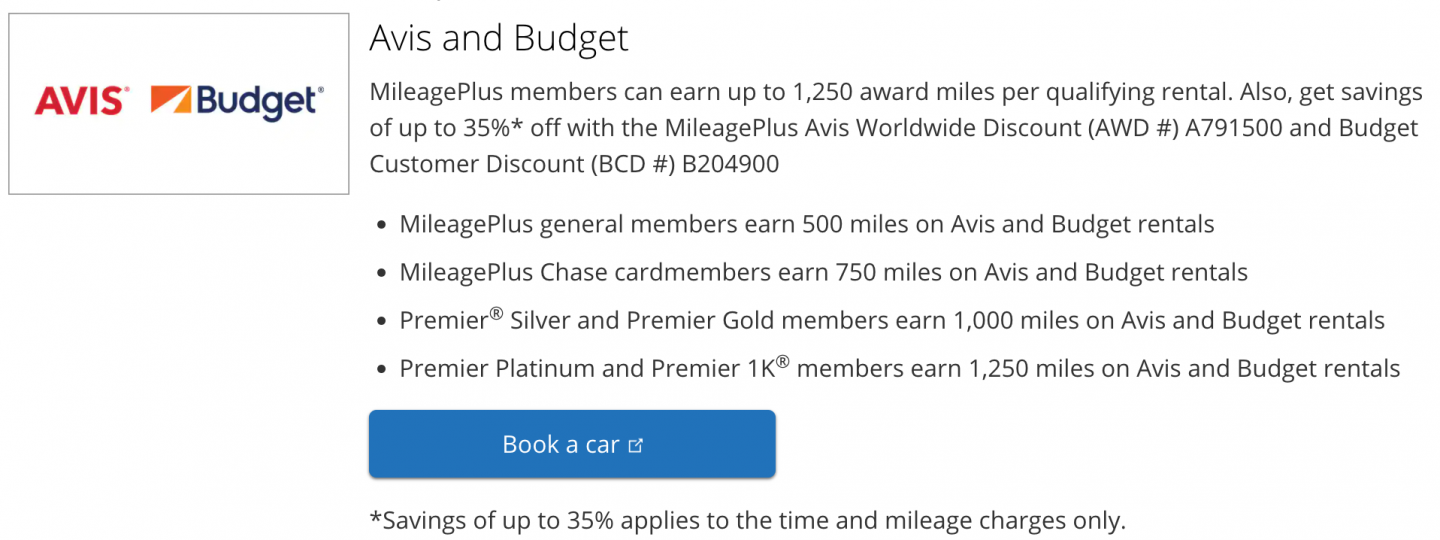
Task: Click the registered symbol before Silver
Action: [496, 313]
